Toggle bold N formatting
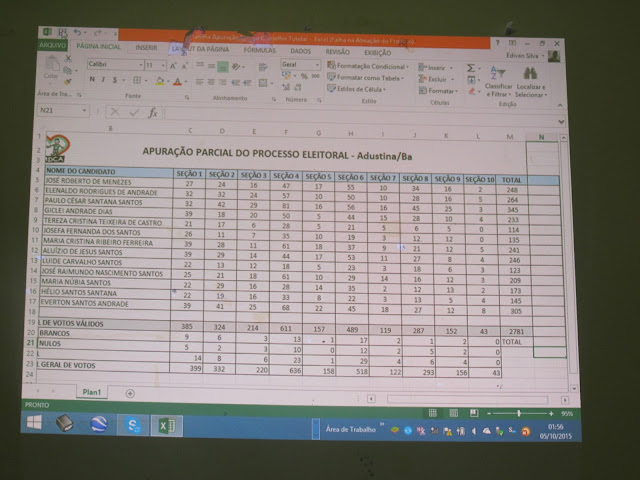 (x=92, y=79)
